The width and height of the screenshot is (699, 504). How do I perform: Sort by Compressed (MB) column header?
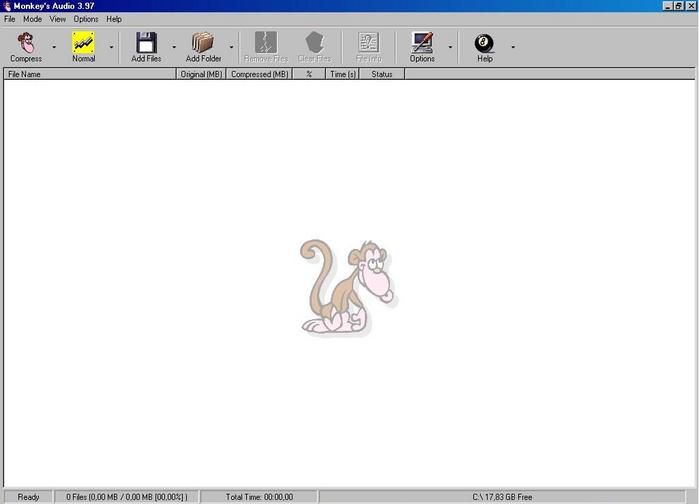259,74
